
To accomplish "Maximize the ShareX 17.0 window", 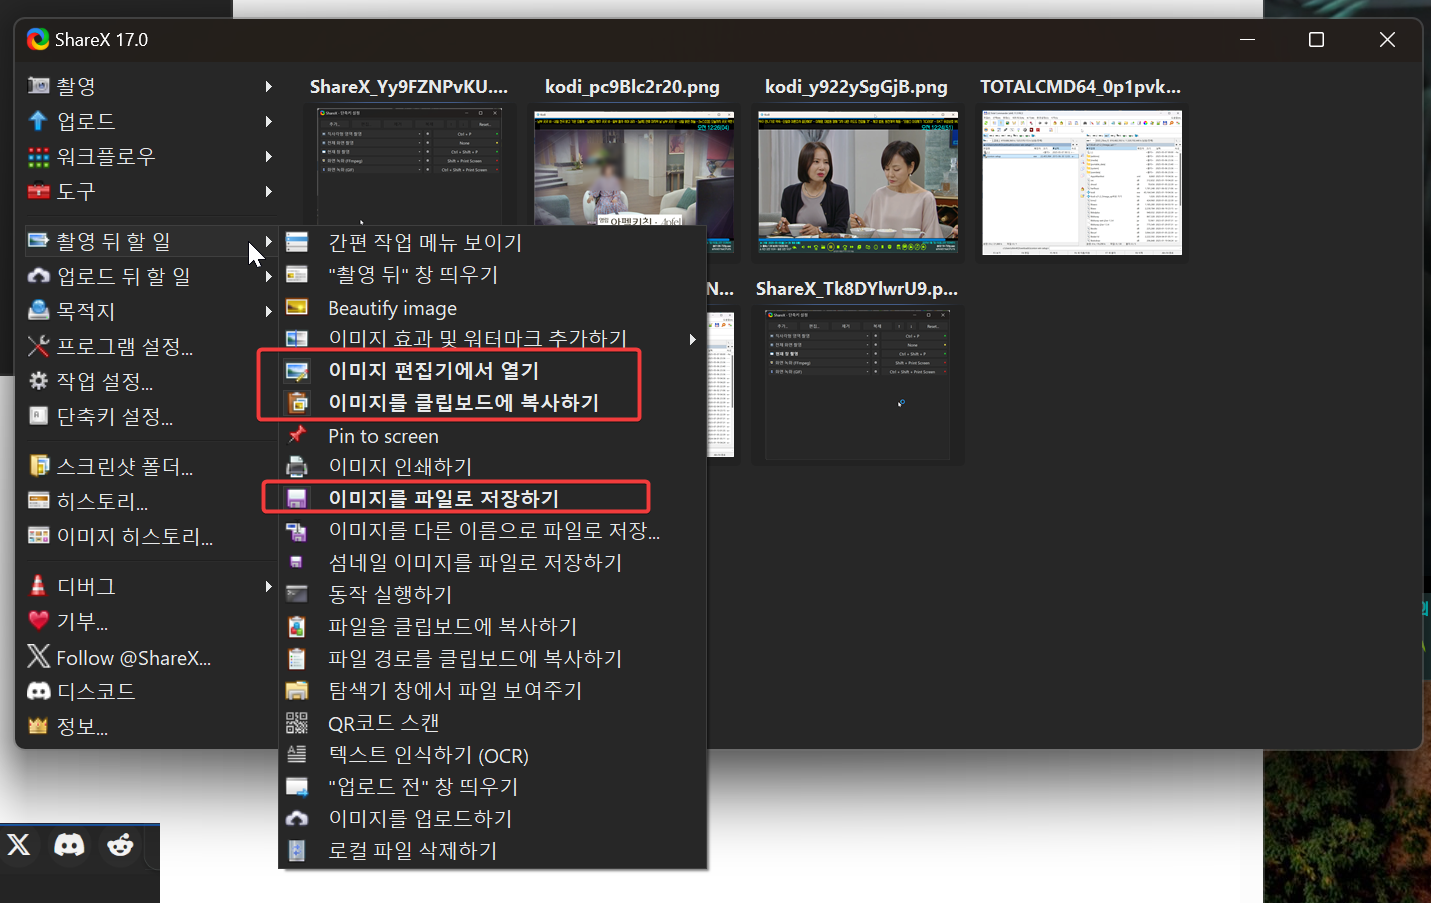I will 1316,39.
